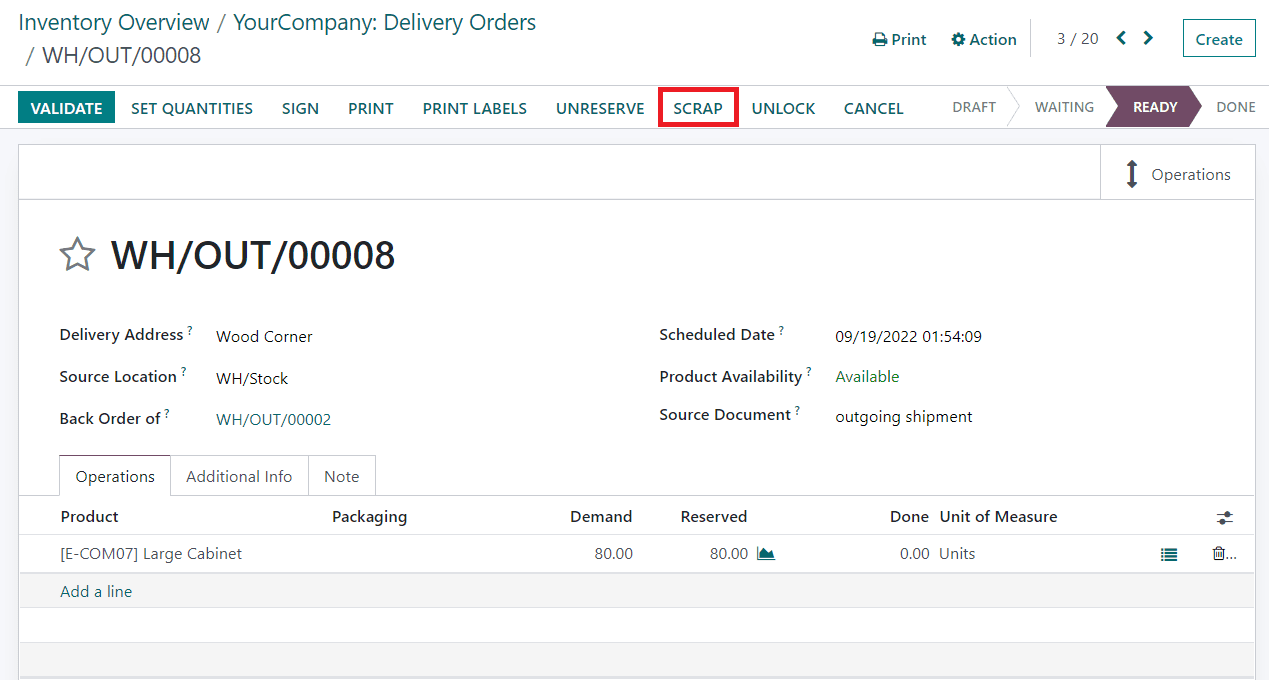Select the Done status stage
Image resolution: width=1269 pixels, height=680 pixels.
[1235, 107]
